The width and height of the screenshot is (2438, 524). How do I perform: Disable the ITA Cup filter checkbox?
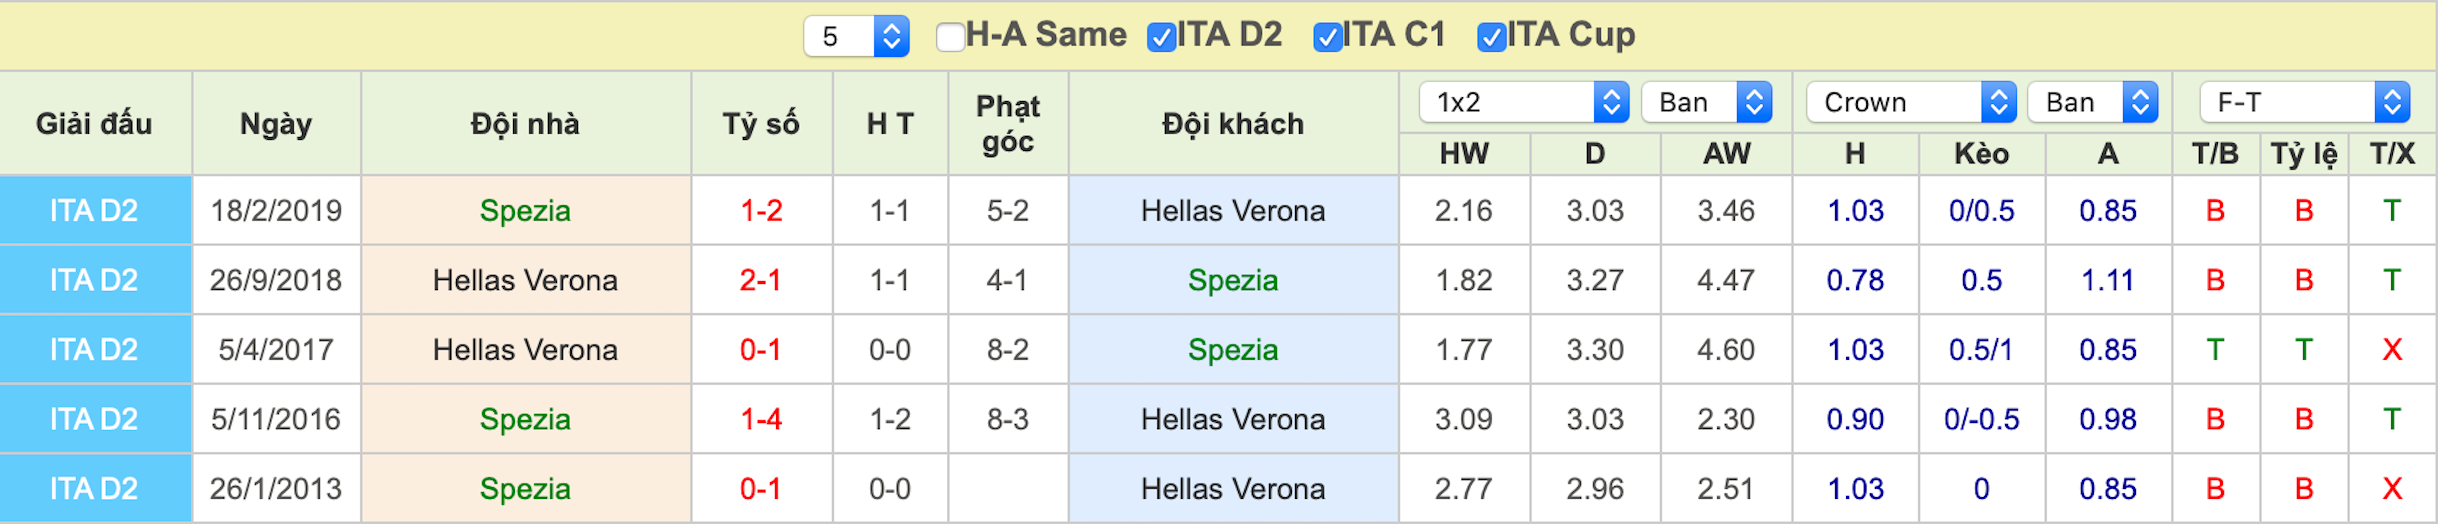coord(1490,37)
